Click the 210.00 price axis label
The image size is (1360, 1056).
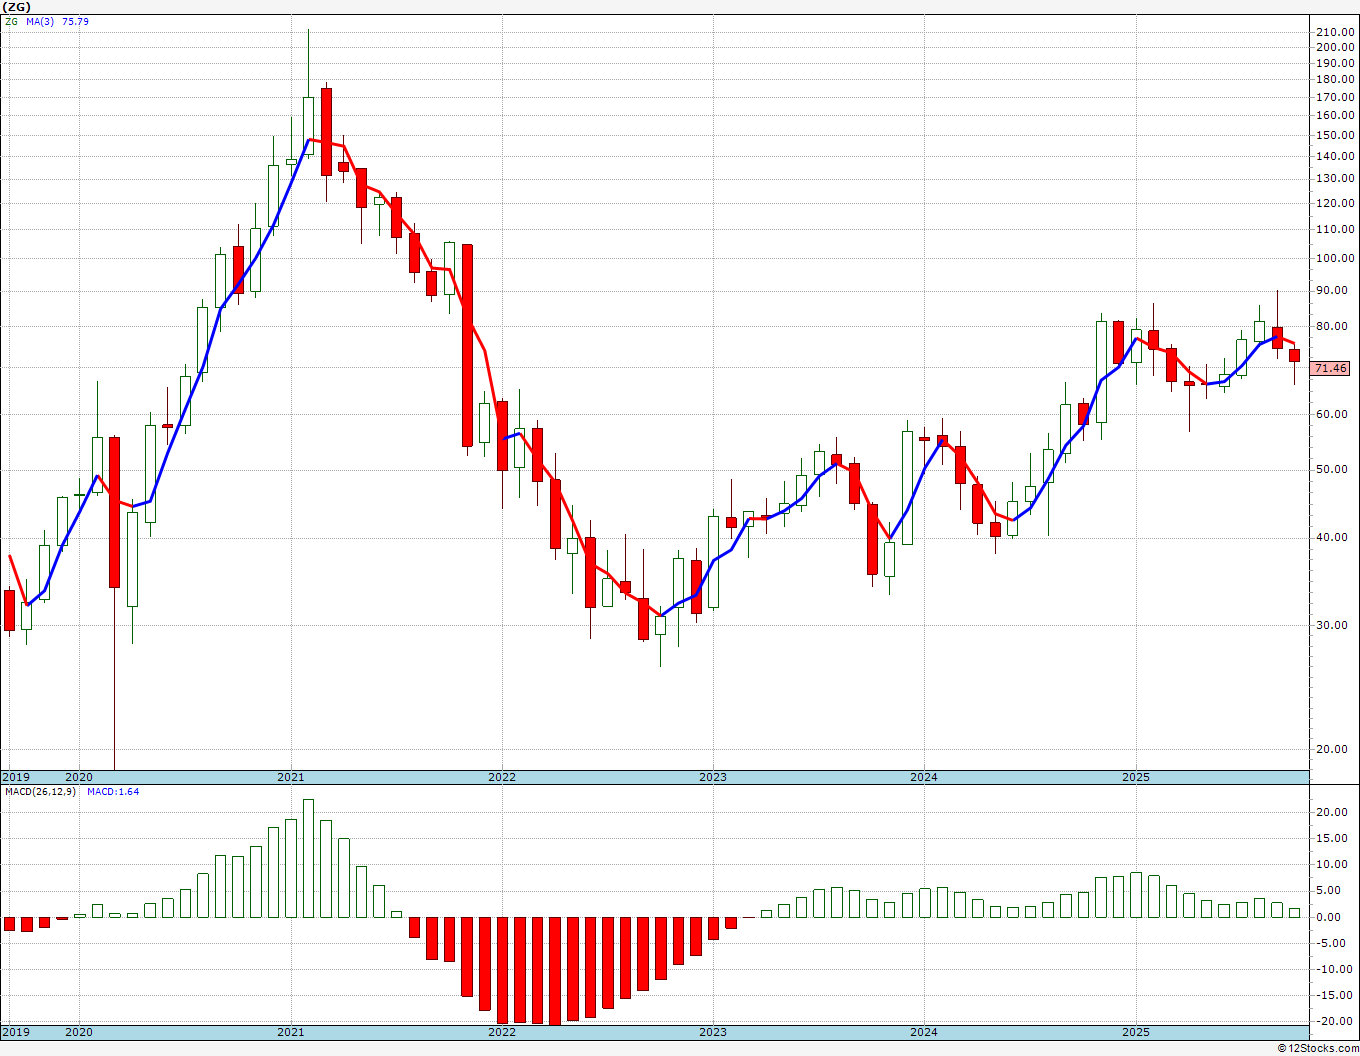(1335, 32)
